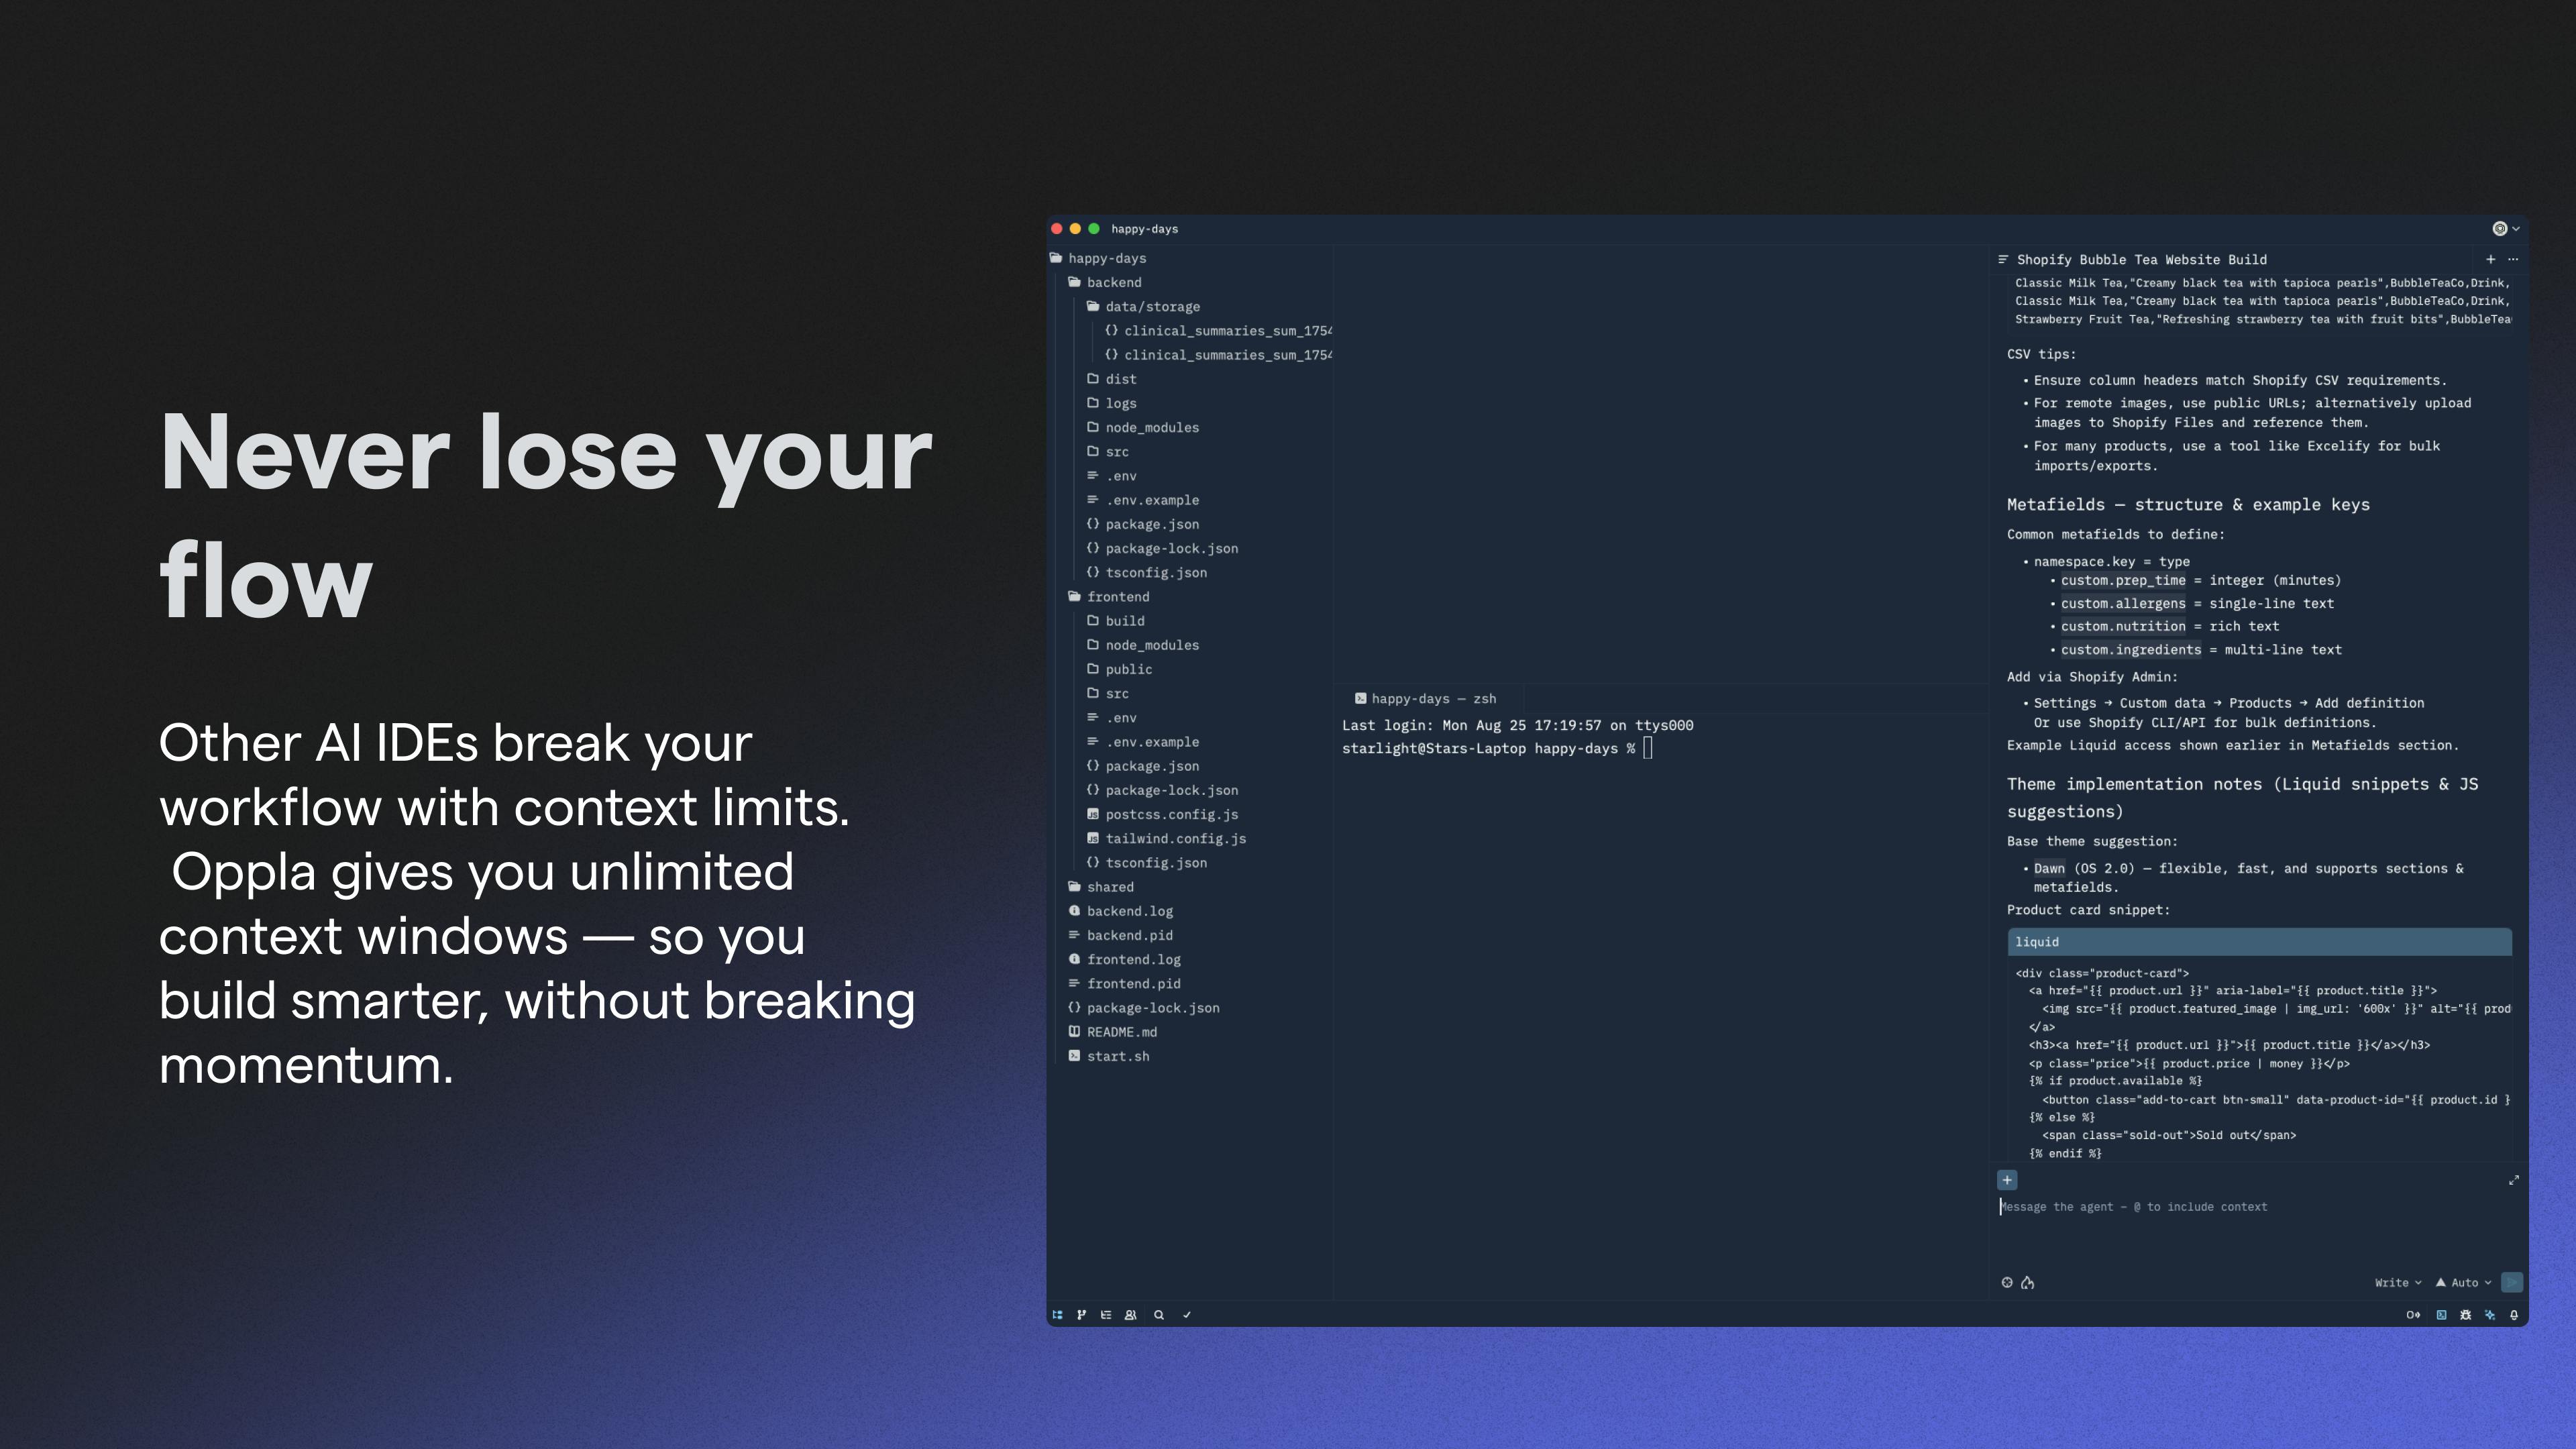This screenshot has width=2576, height=1449.
Task: Open the agent panel three-dots menu
Action: [x=2513, y=259]
